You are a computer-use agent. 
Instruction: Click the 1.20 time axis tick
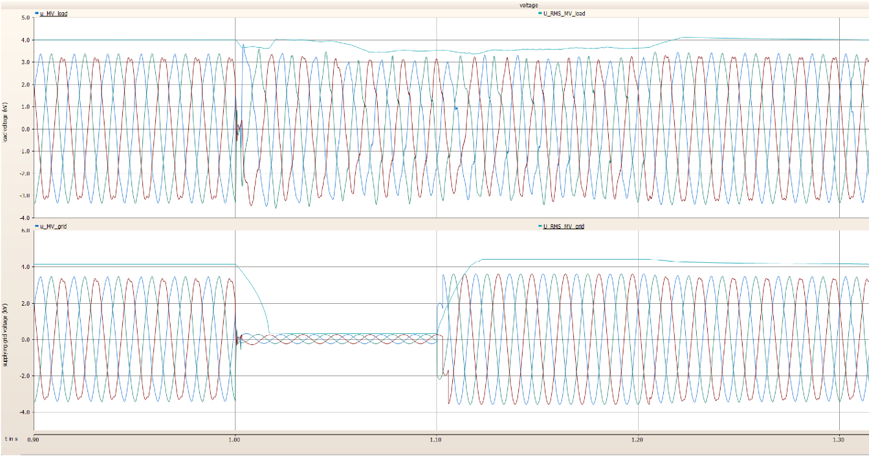pyautogui.click(x=638, y=439)
